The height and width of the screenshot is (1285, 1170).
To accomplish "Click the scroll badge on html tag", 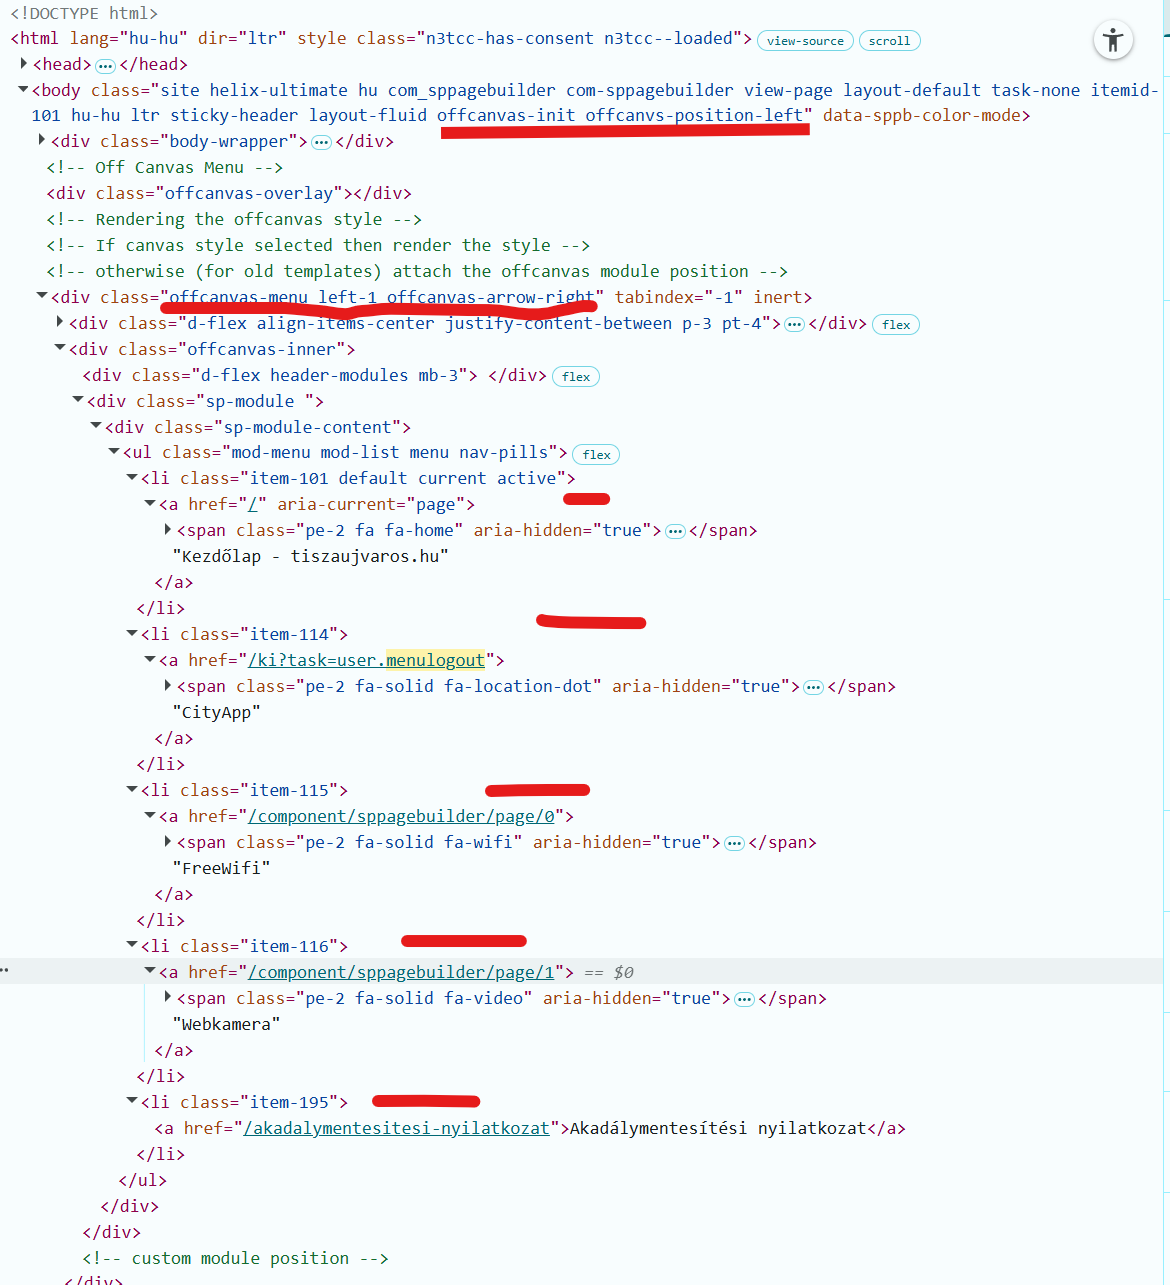I will (889, 41).
